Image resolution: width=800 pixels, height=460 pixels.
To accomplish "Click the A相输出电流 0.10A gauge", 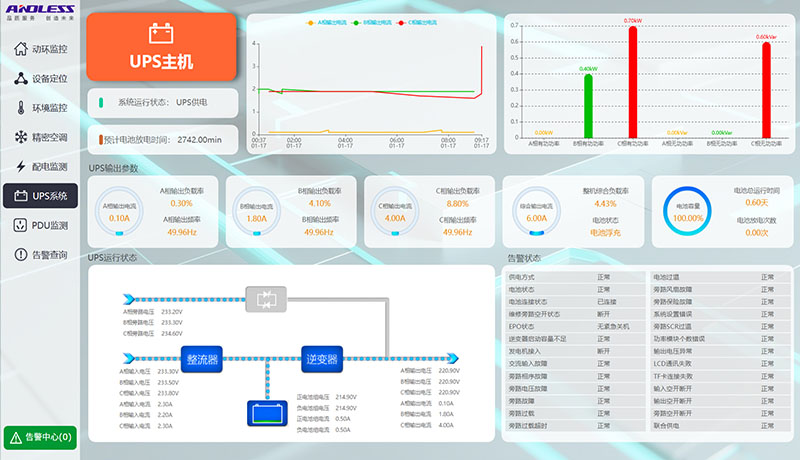I will [119, 211].
